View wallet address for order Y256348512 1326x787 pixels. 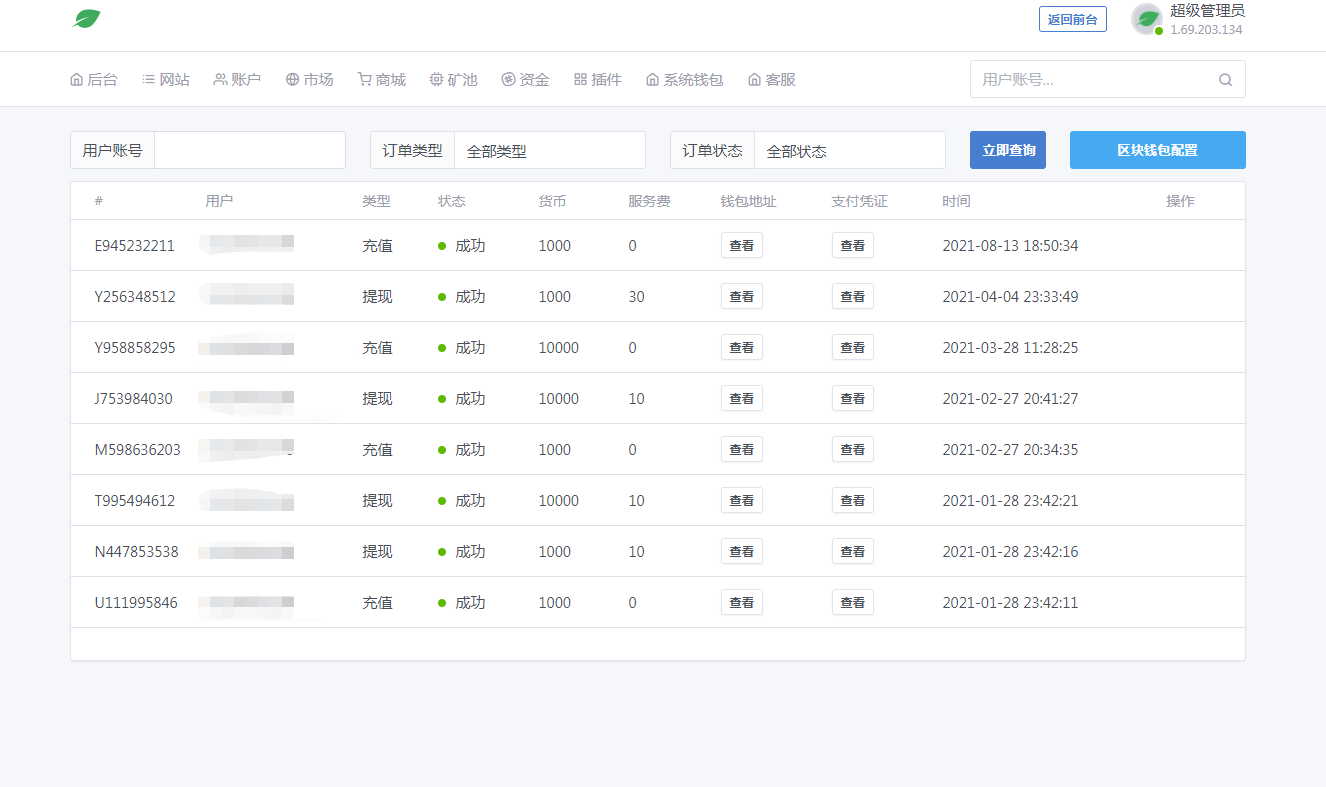(742, 296)
